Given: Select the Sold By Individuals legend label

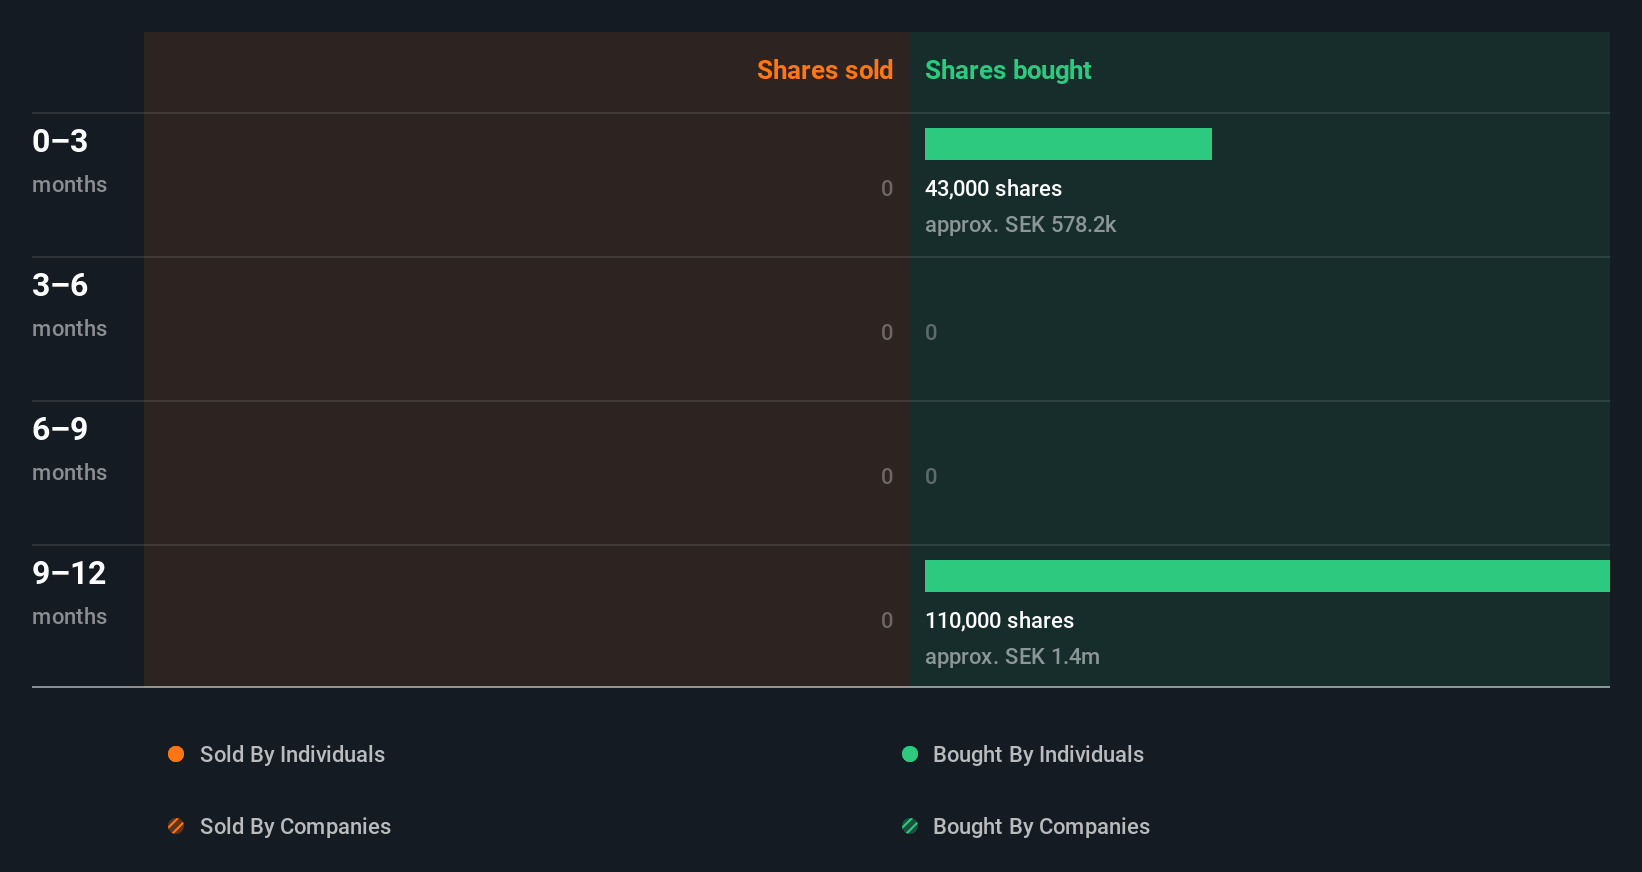Looking at the screenshot, I should coord(292,755).
